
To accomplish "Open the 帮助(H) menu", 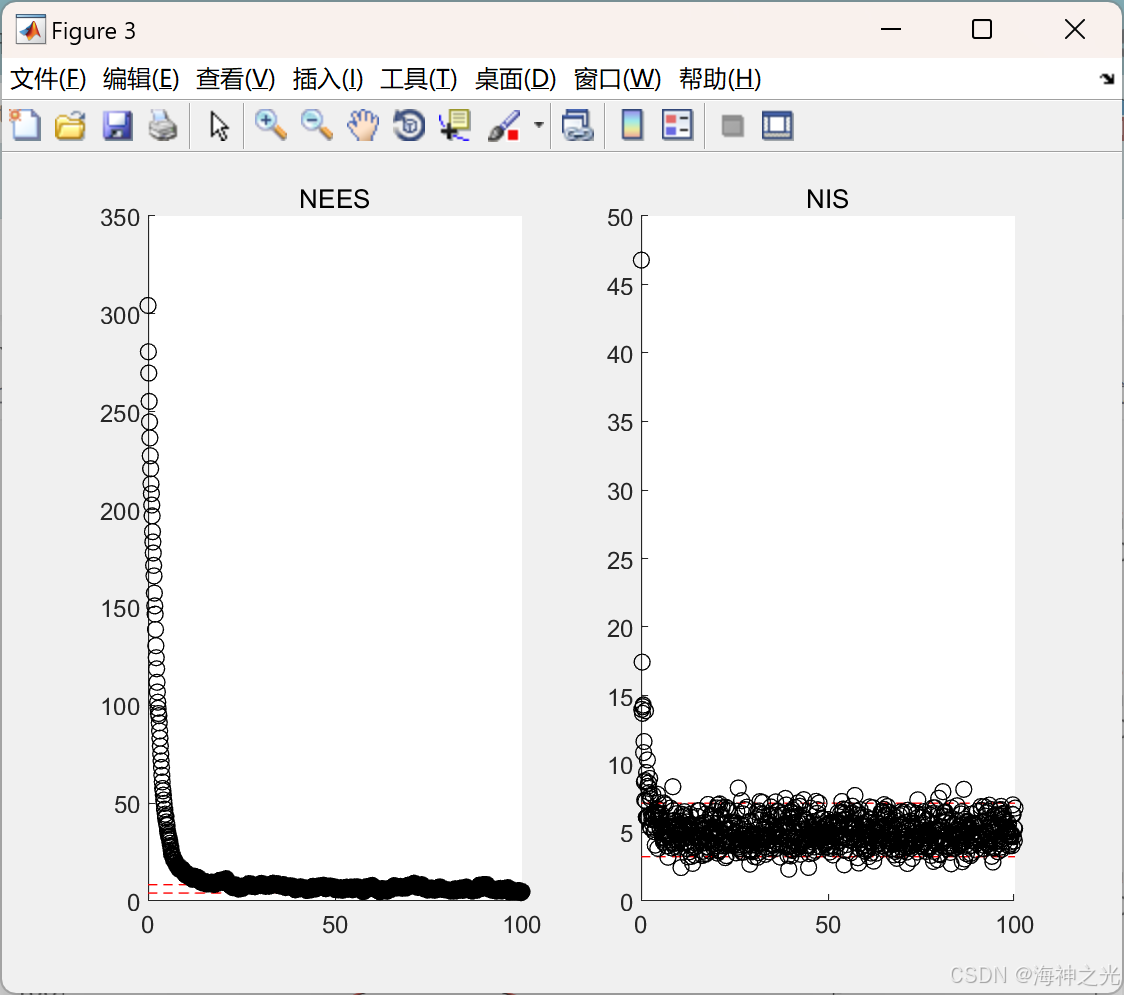I will pyautogui.click(x=720, y=79).
